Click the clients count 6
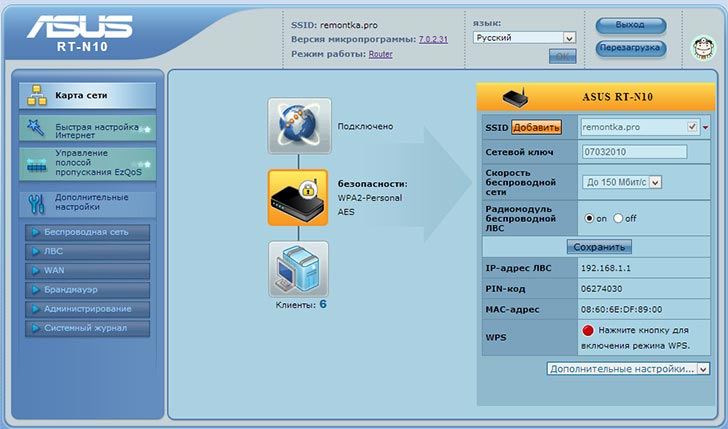 point(323,305)
